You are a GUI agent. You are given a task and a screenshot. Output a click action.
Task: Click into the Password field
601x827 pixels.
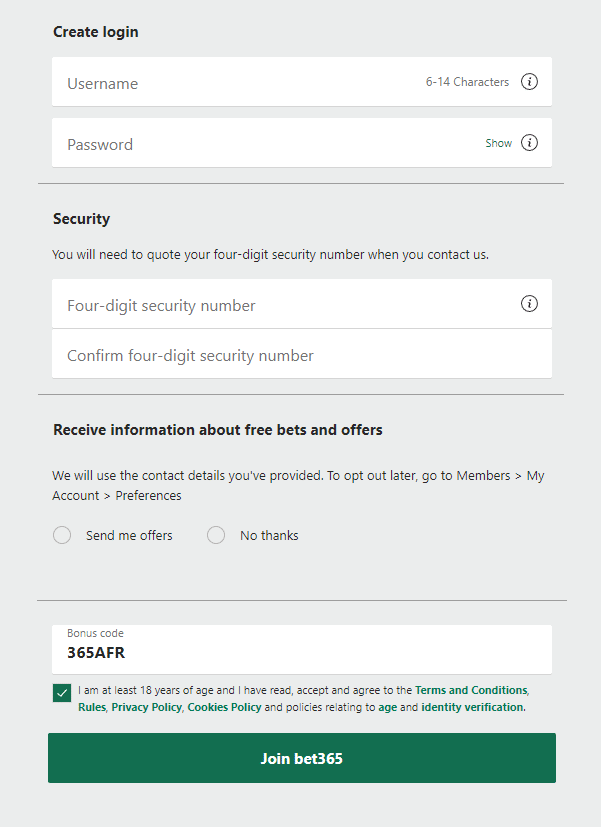pos(250,143)
